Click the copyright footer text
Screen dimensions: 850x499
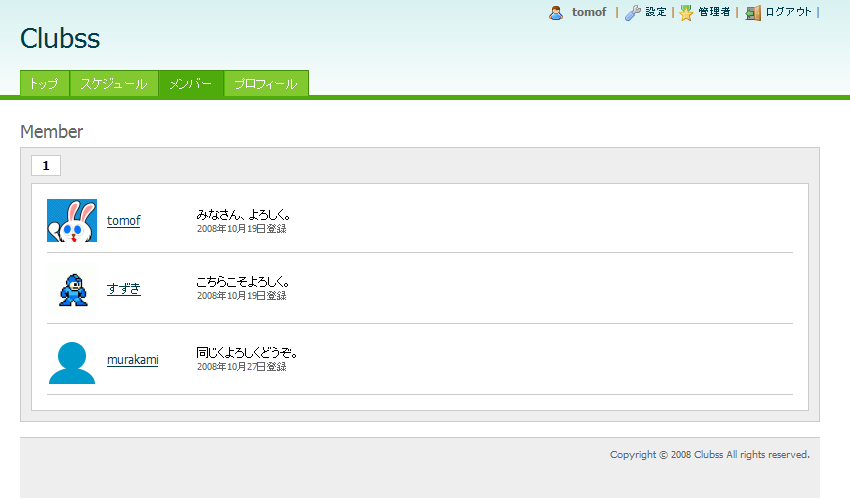click(x=710, y=455)
